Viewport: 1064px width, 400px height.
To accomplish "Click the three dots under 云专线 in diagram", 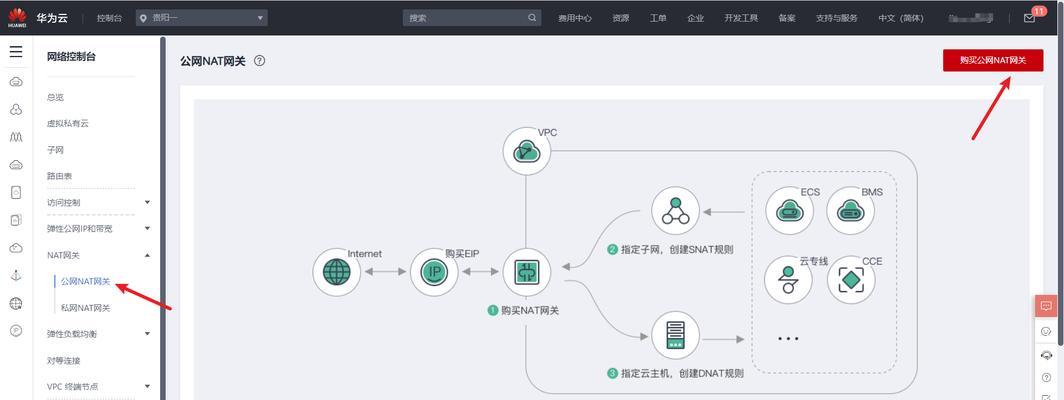I will pos(788,338).
